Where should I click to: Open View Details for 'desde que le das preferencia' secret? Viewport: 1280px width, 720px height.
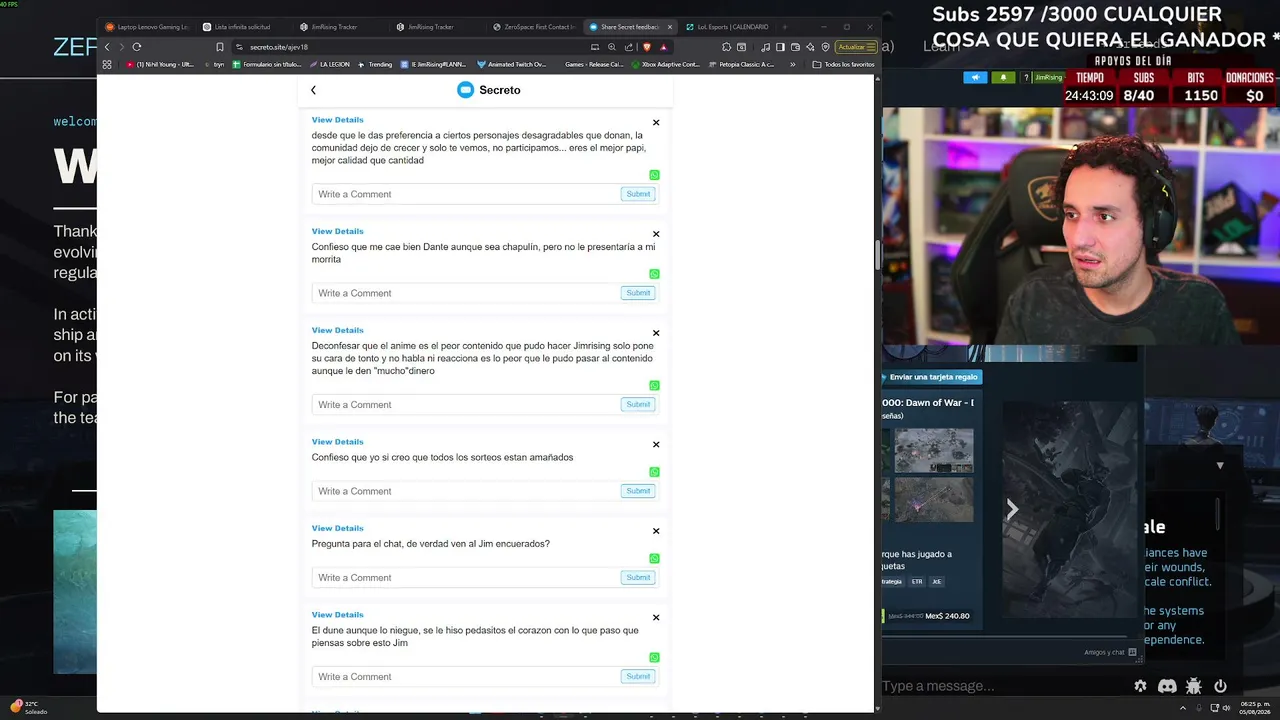click(x=337, y=120)
